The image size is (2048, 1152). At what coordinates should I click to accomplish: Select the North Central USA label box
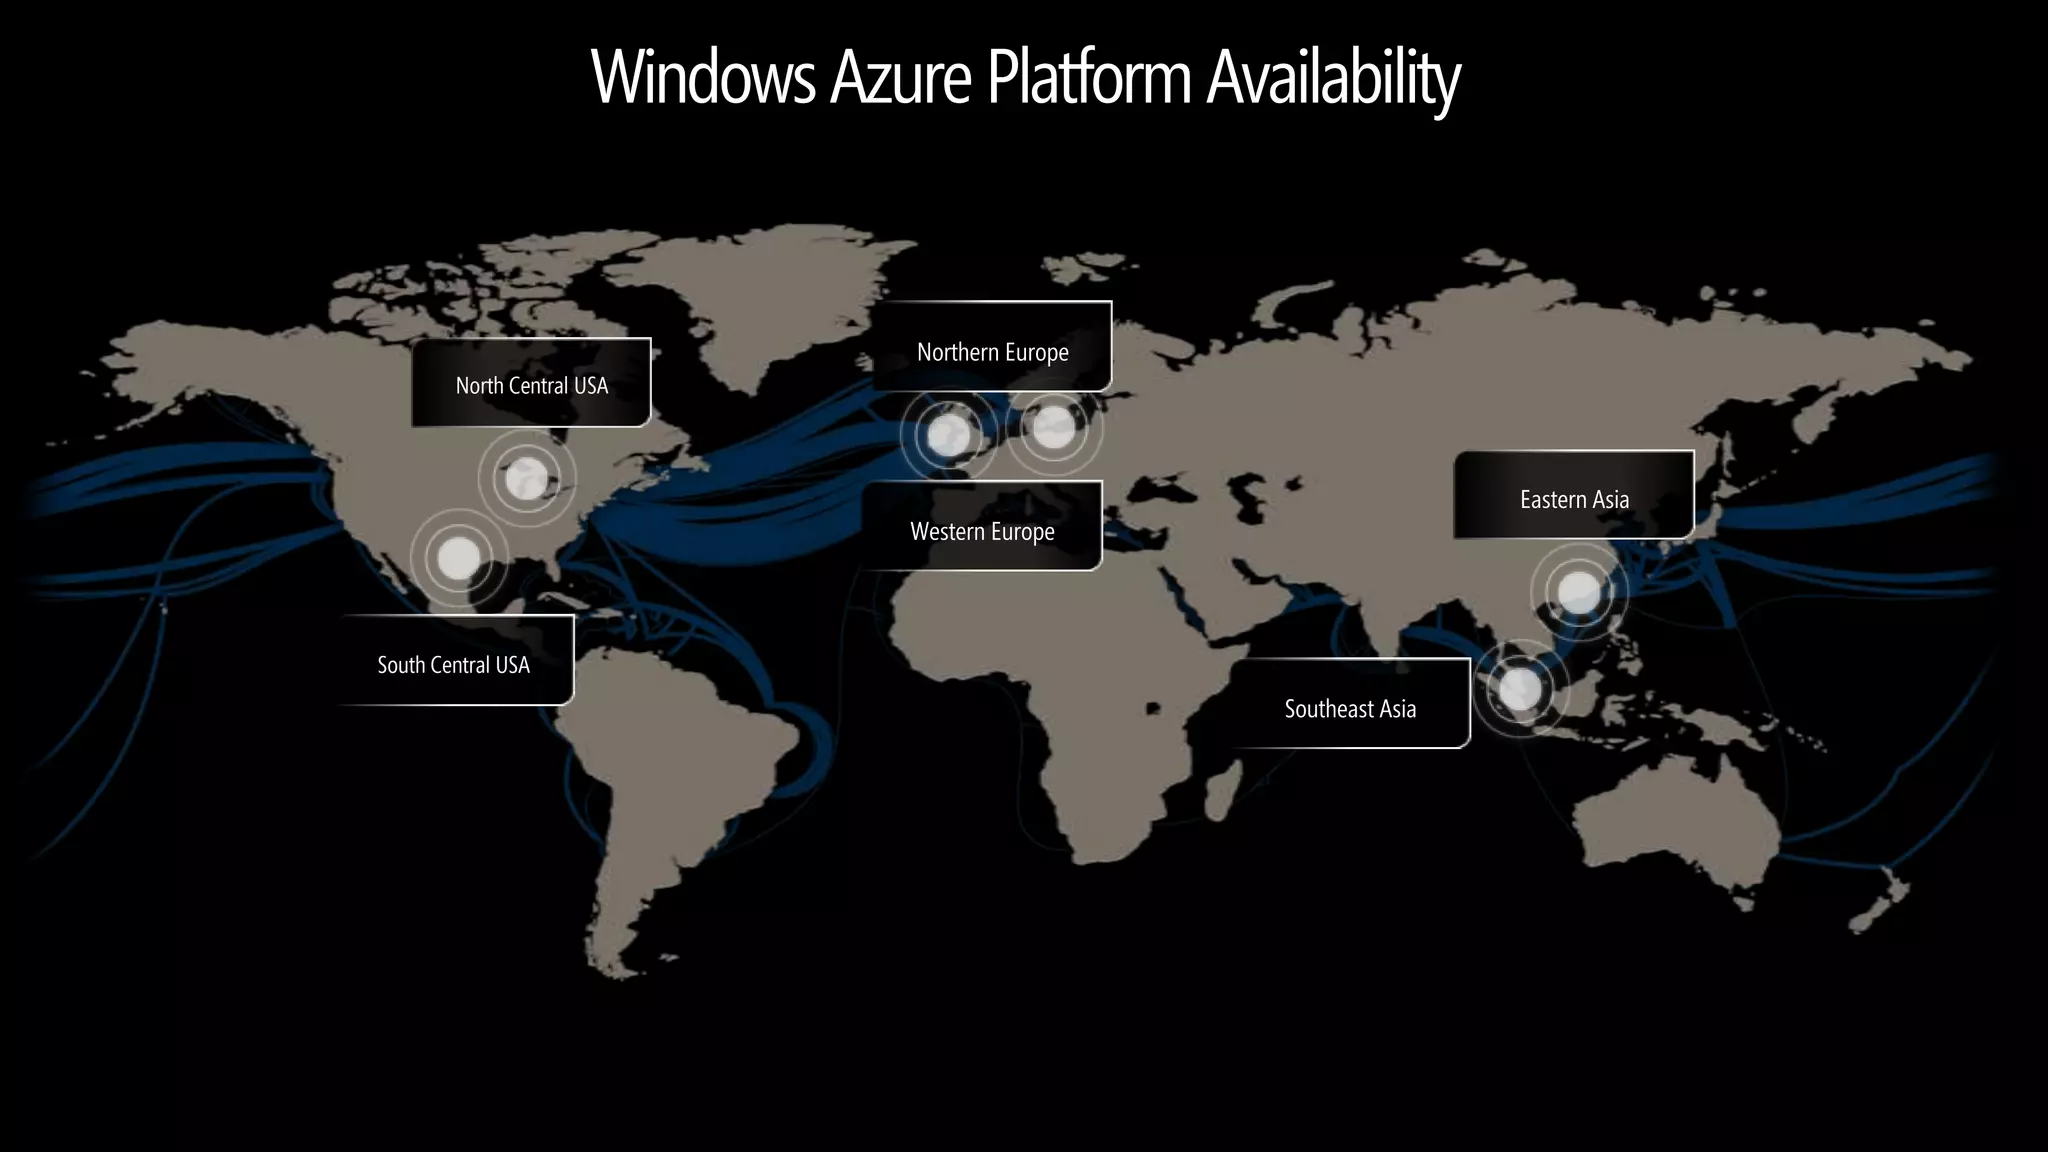pyautogui.click(x=531, y=384)
